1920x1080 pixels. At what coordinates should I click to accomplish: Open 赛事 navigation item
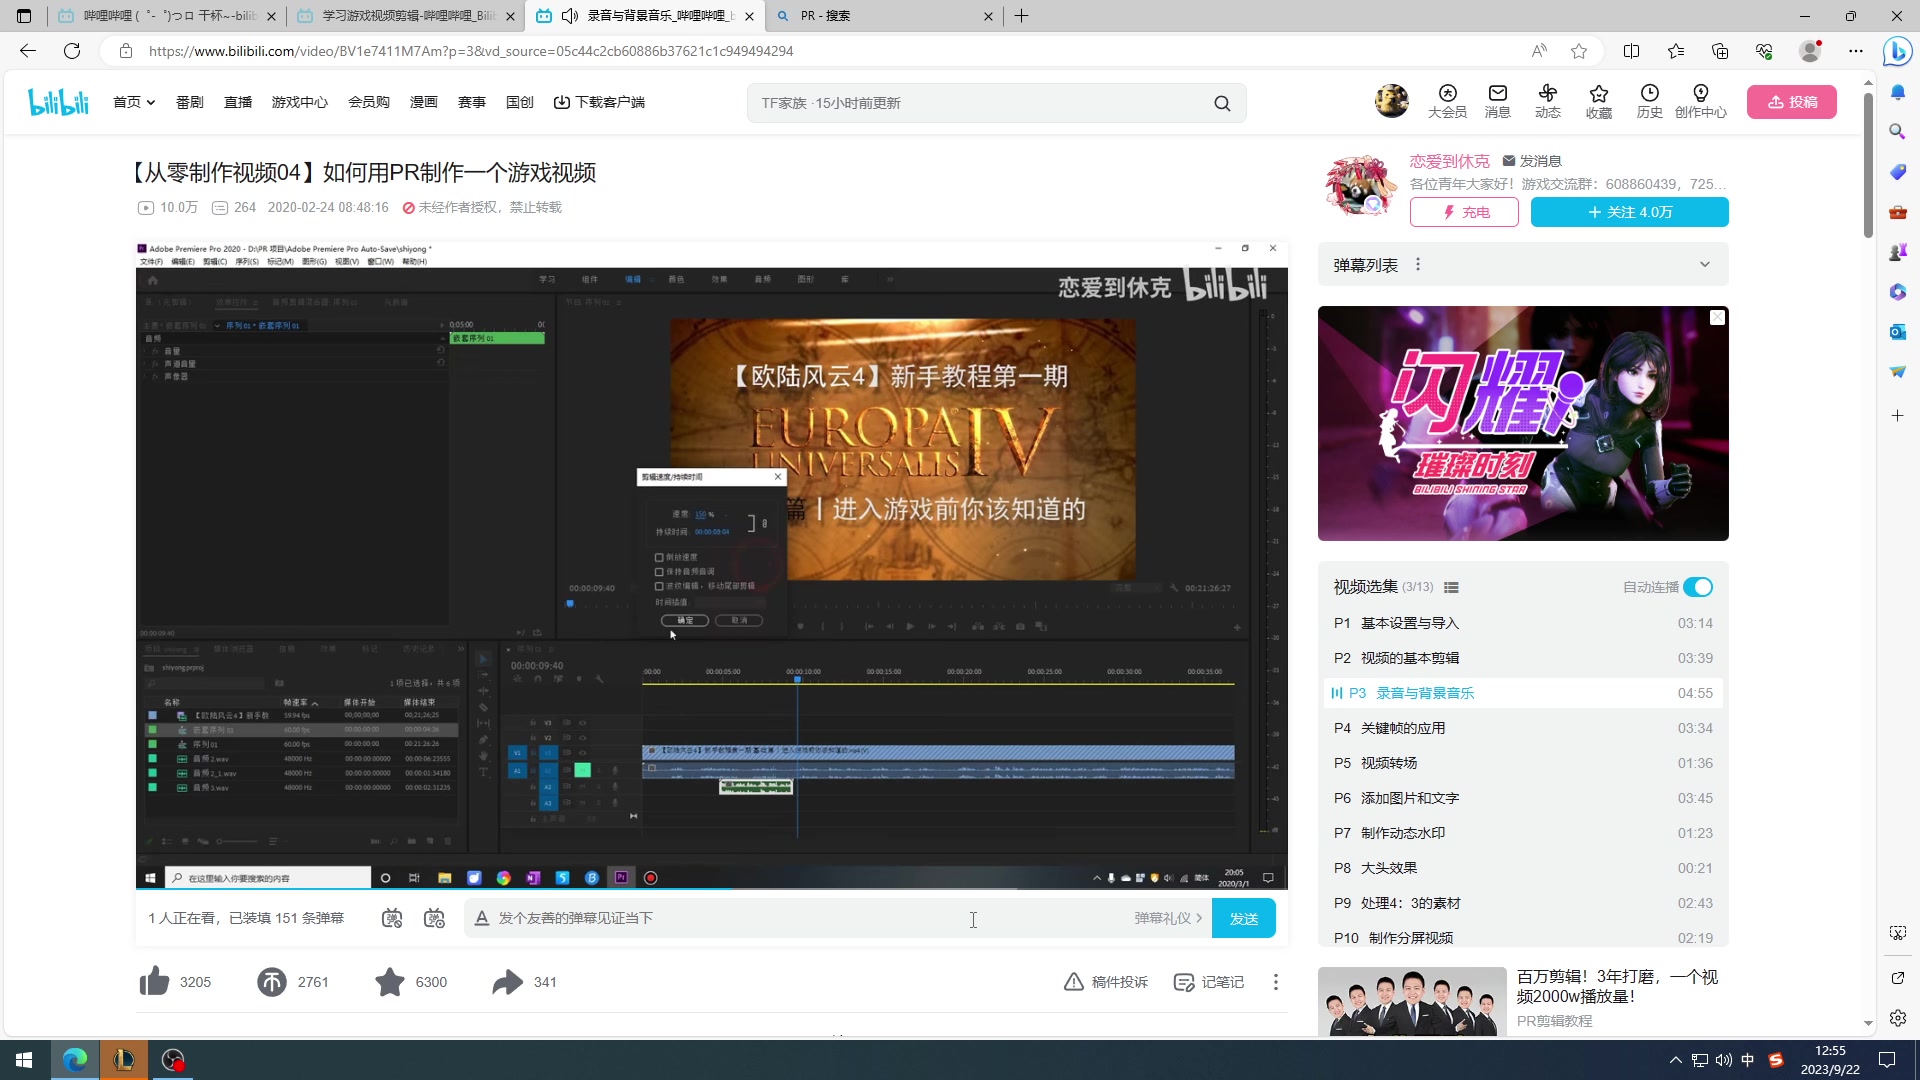click(x=472, y=102)
